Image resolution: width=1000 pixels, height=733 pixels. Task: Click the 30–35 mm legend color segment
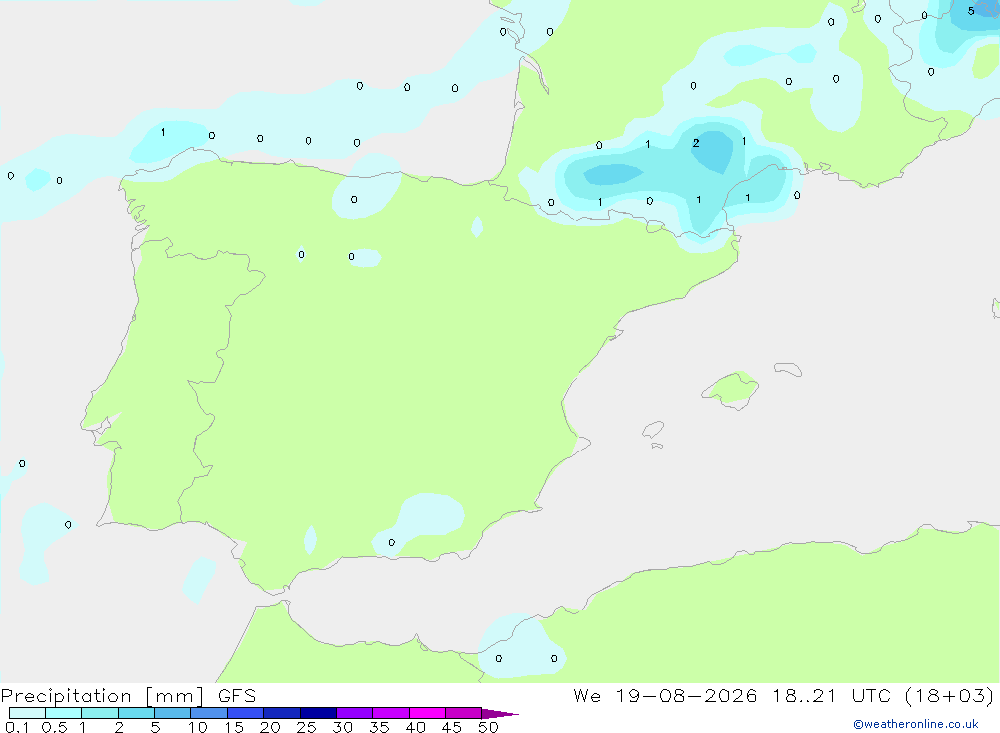[x=354, y=713]
